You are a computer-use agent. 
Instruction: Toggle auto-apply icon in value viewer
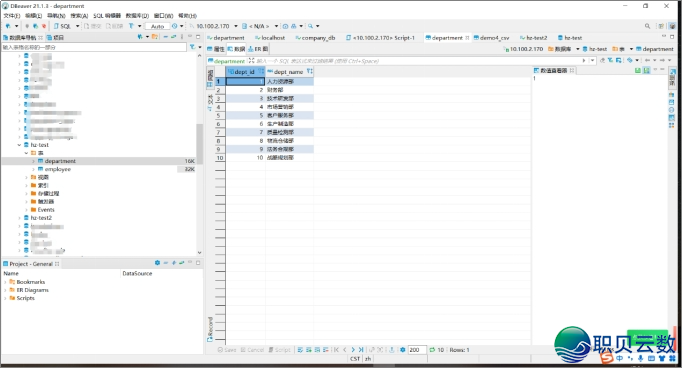646,70
